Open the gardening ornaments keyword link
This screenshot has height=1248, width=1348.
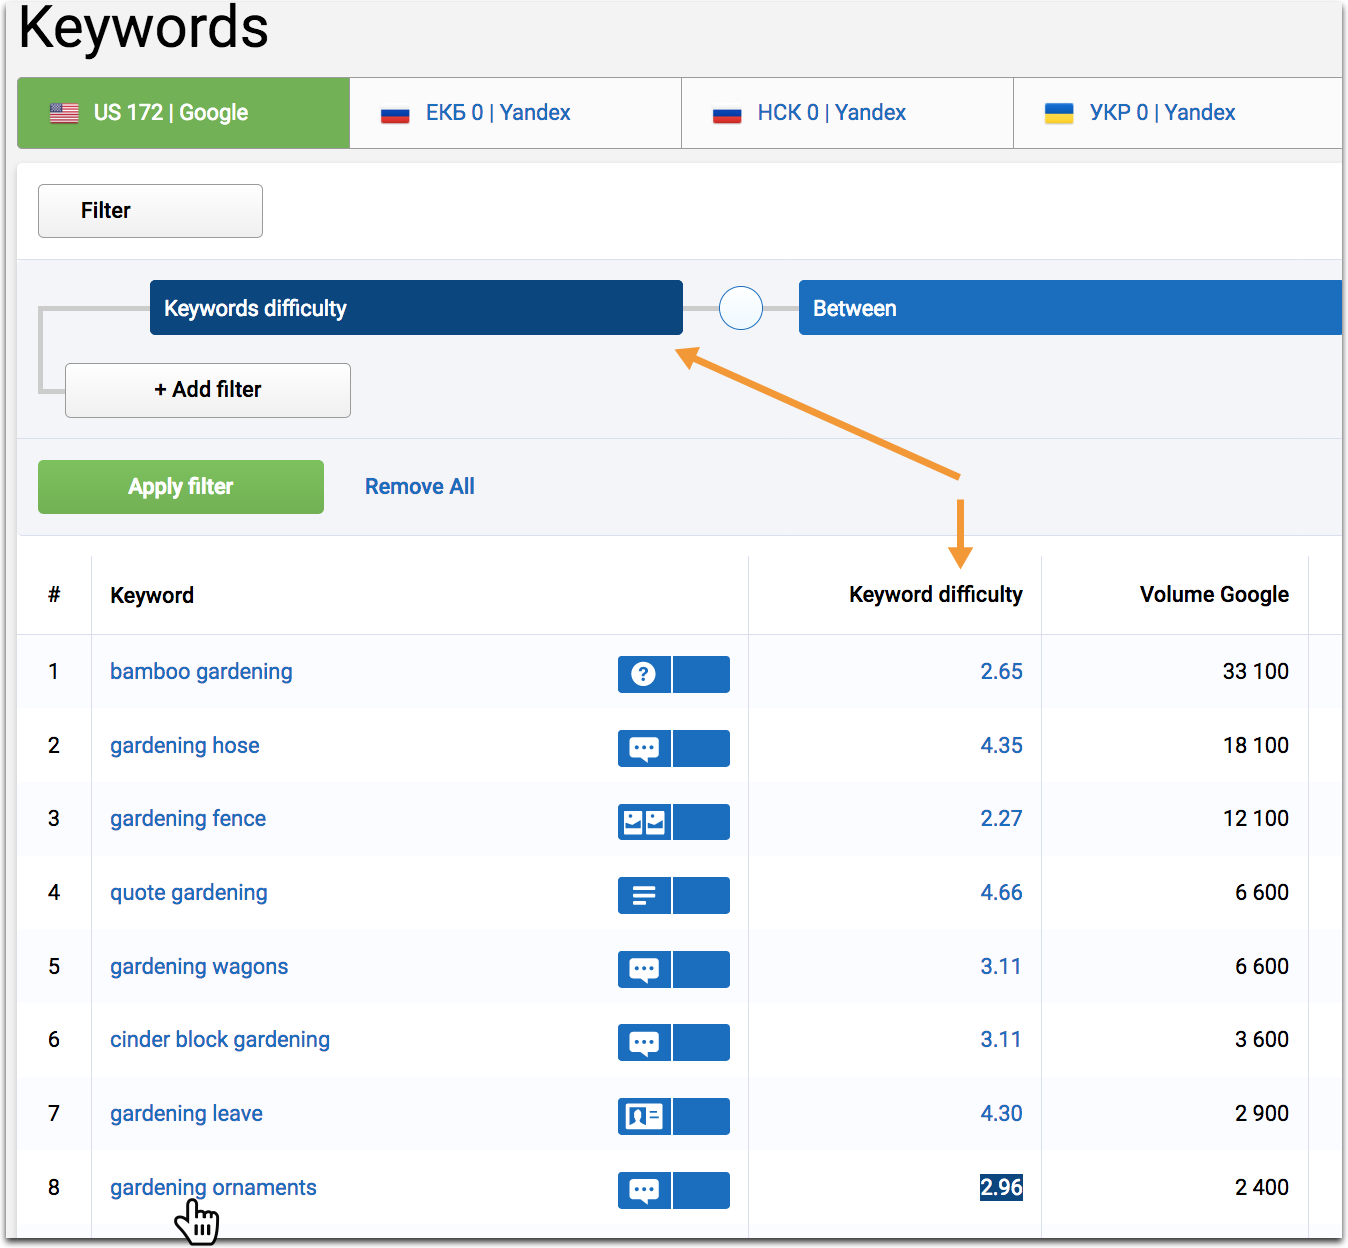[x=213, y=1187]
